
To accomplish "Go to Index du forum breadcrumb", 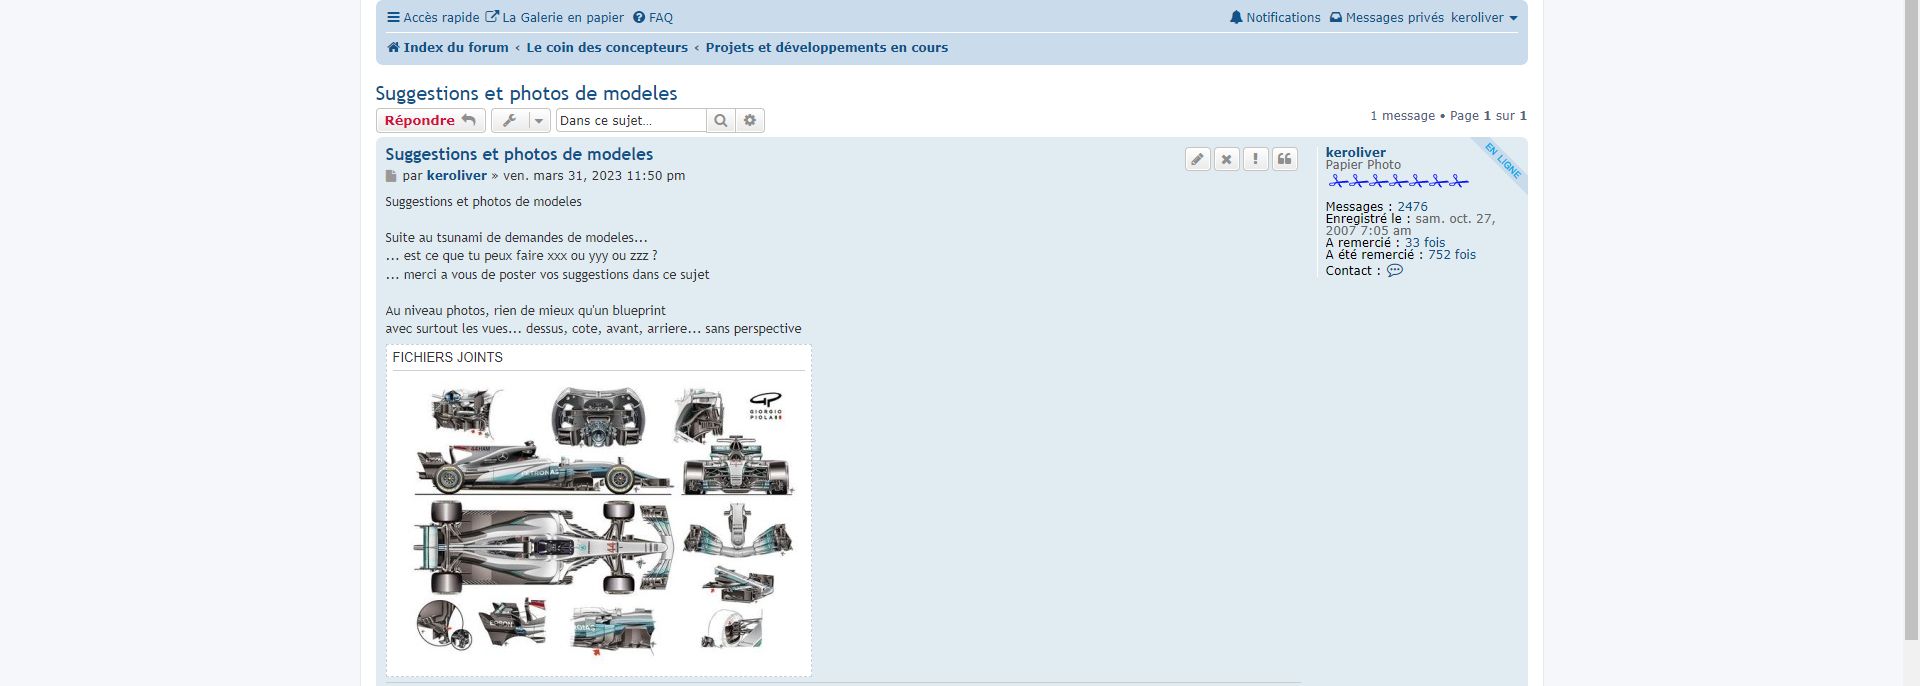I will pyautogui.click(x=448, y=48).
